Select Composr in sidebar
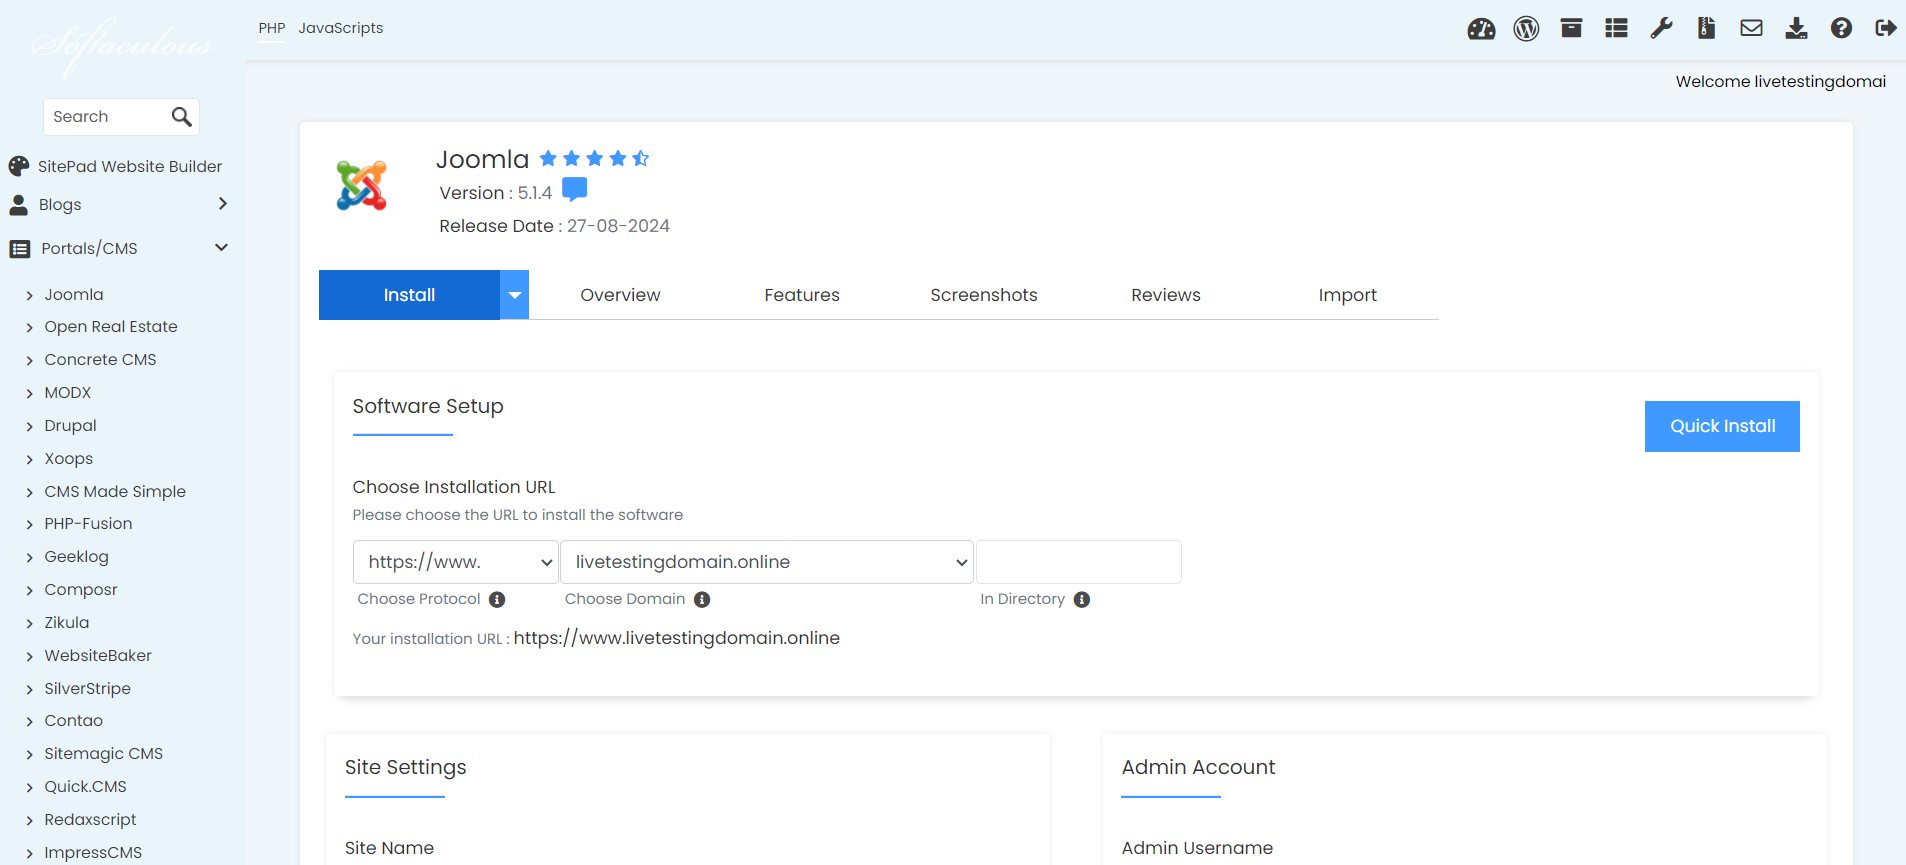Image resolution: width=1906 pixels, height=865 pixels. (81, 589)
